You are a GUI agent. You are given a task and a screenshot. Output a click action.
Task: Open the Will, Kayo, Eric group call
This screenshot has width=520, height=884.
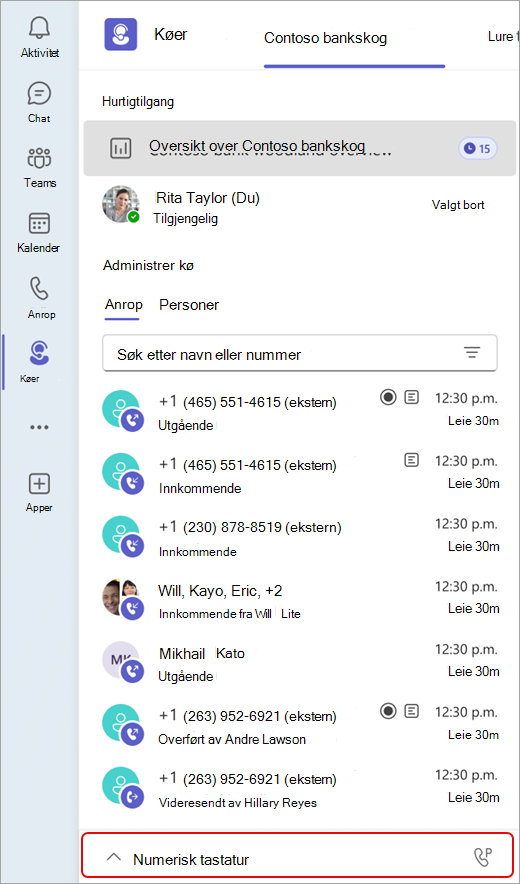(x=299, y=600)
